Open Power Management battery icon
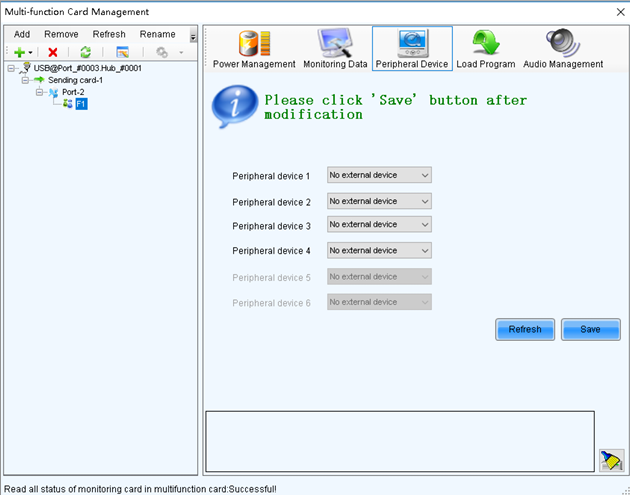The height and width of the screenshot is (495, 630). point(254,43)
